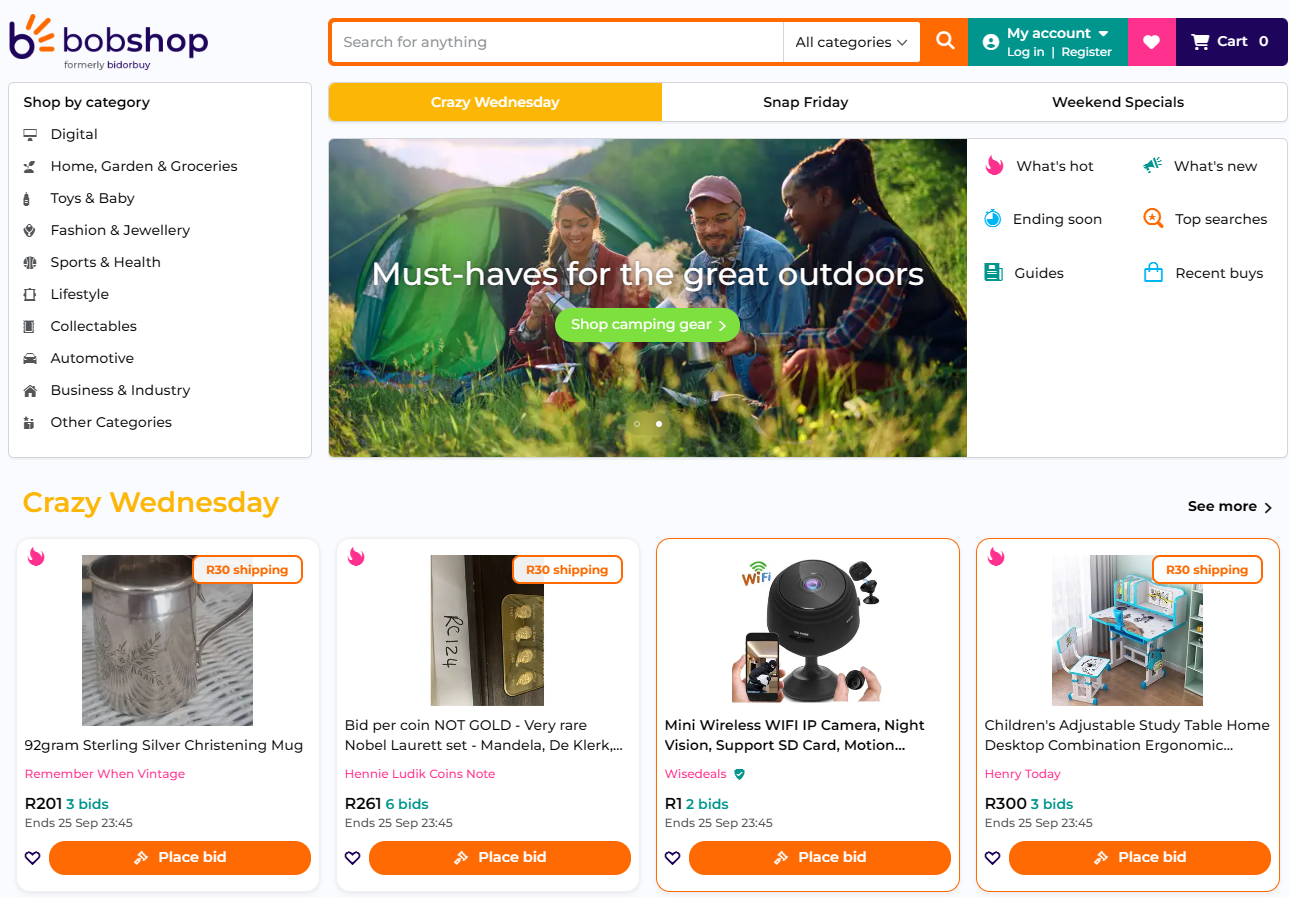
Task: Place bid on the Nobel Laurett coin set
Action: (x=500, y=858)
